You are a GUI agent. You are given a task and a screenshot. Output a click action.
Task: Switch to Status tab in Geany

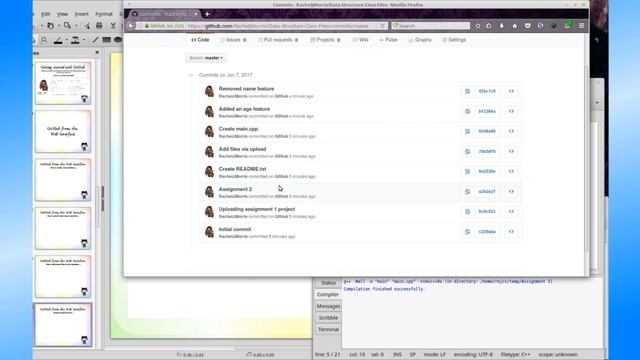(x=328, y=283)
